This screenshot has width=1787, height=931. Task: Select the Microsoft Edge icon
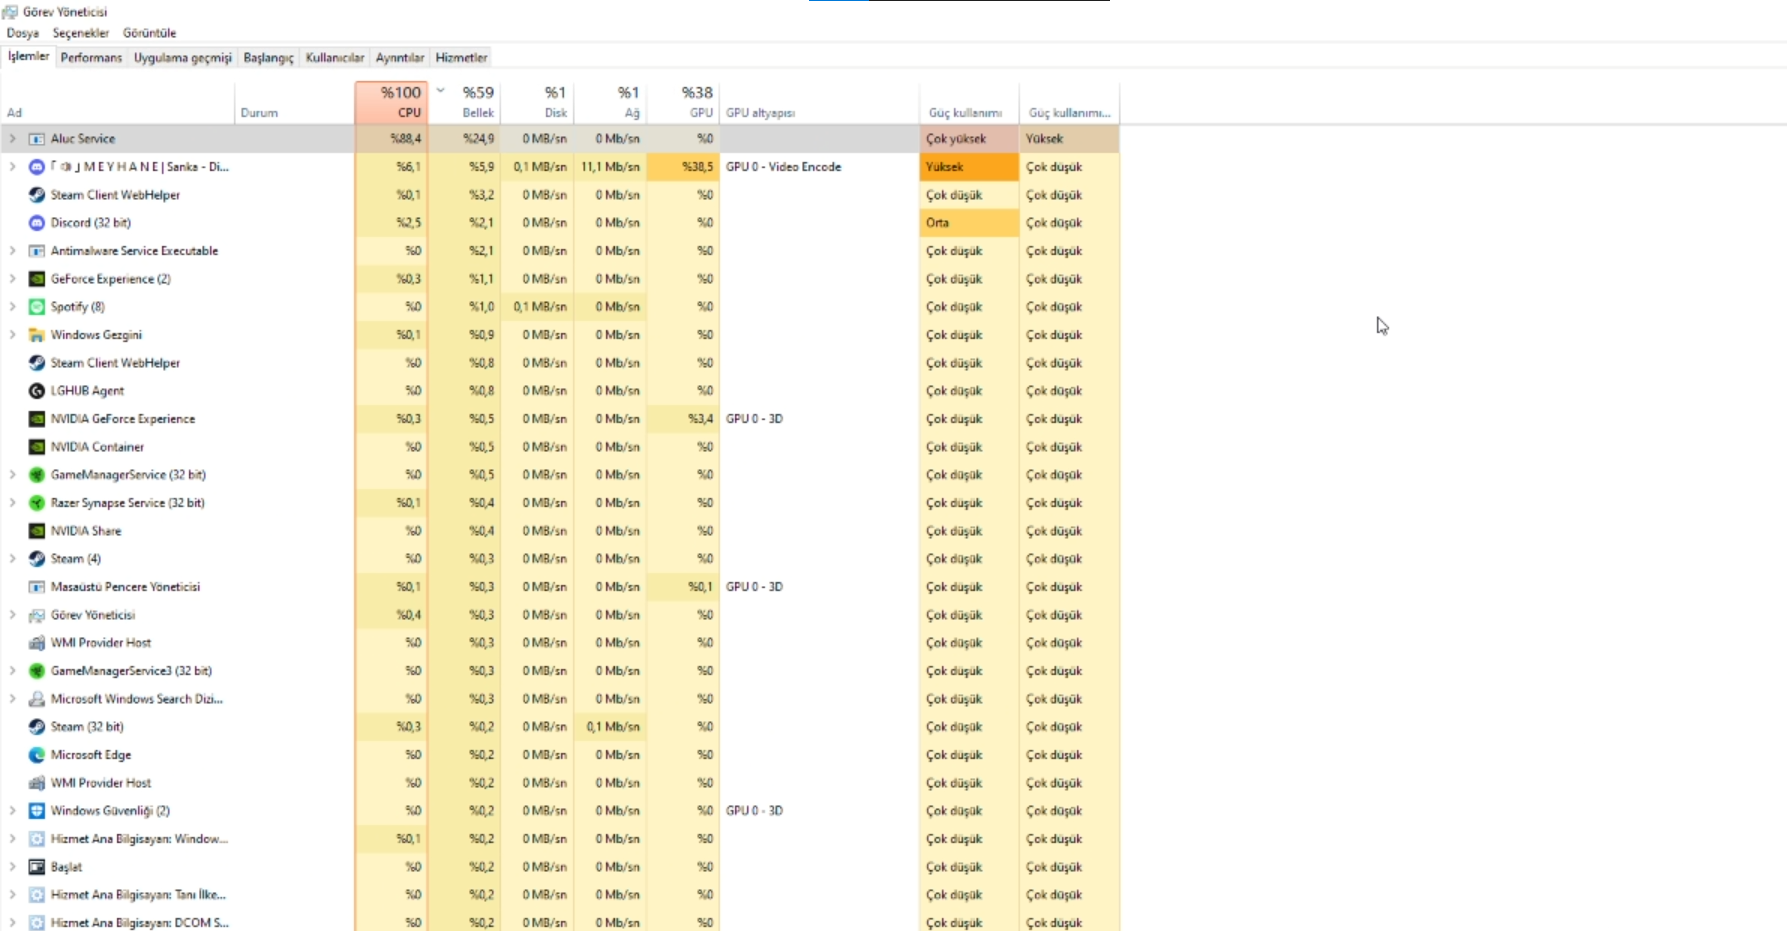coord(37,755)
